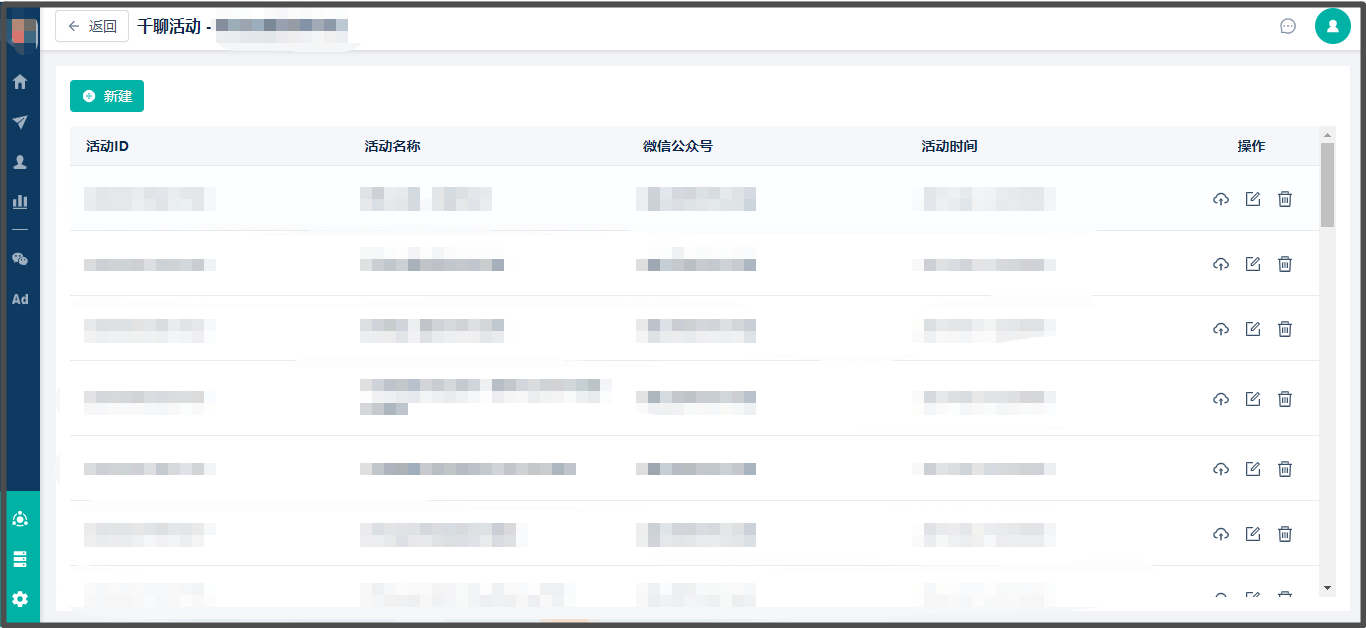Click upload cloud icon in fourth table row
Image resolution: width=1366 pixels, height=628 pixels.
click(1221, 399)
